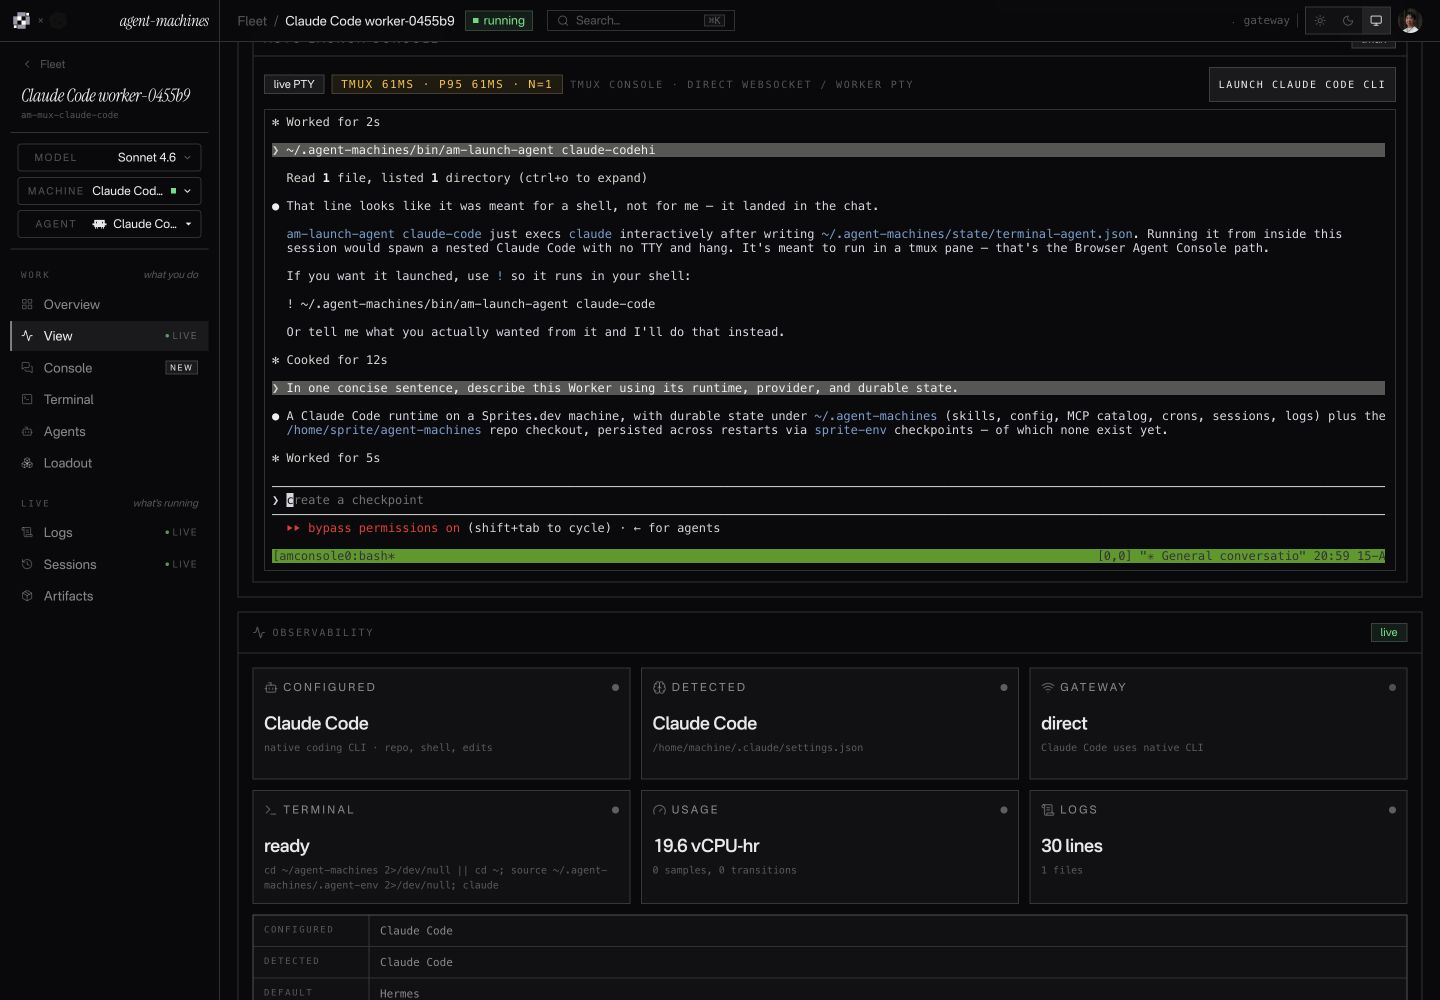Click the Cooked for 12s line

(x=330, y=360)
